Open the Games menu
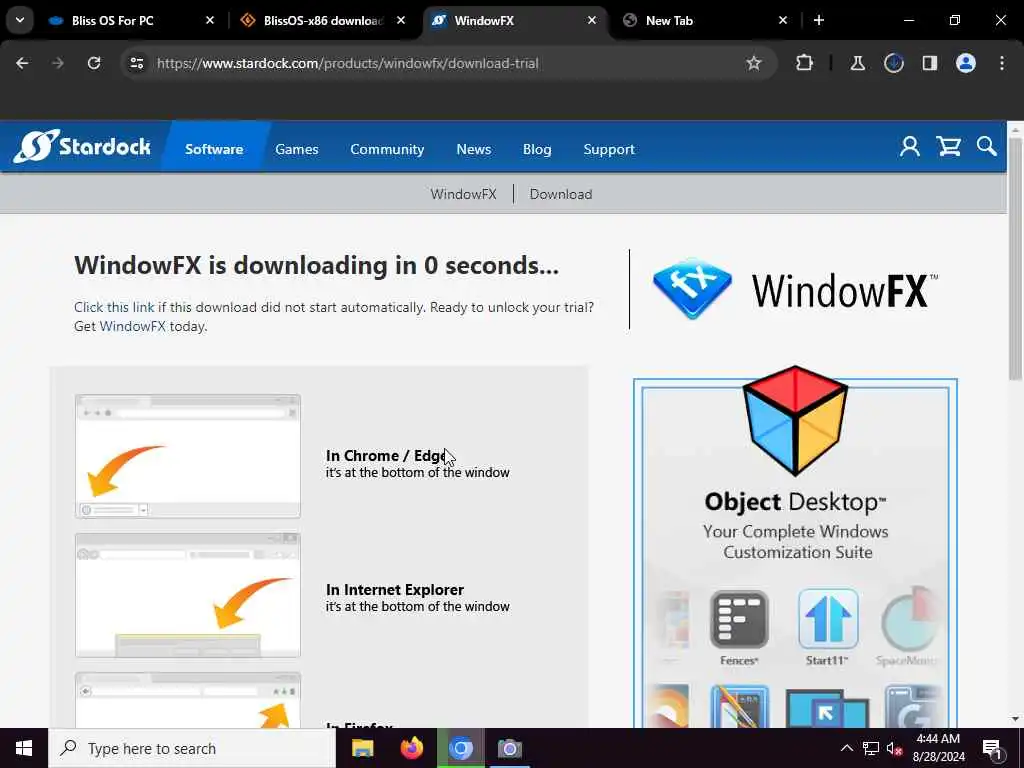Screen dimensions: 1024x768 tap(296, 149)
